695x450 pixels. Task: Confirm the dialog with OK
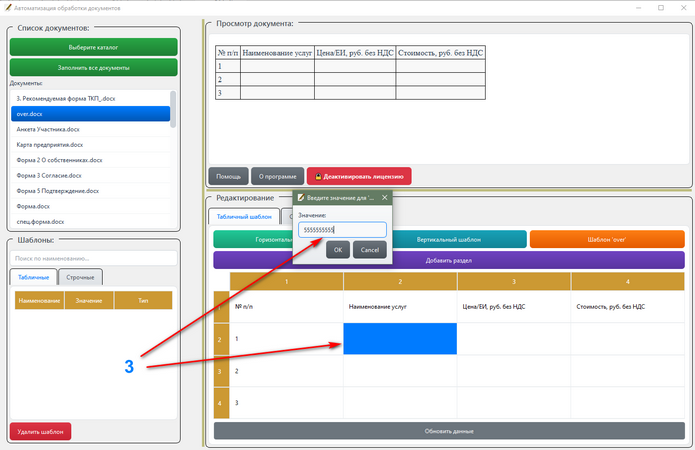pos(338,250)
